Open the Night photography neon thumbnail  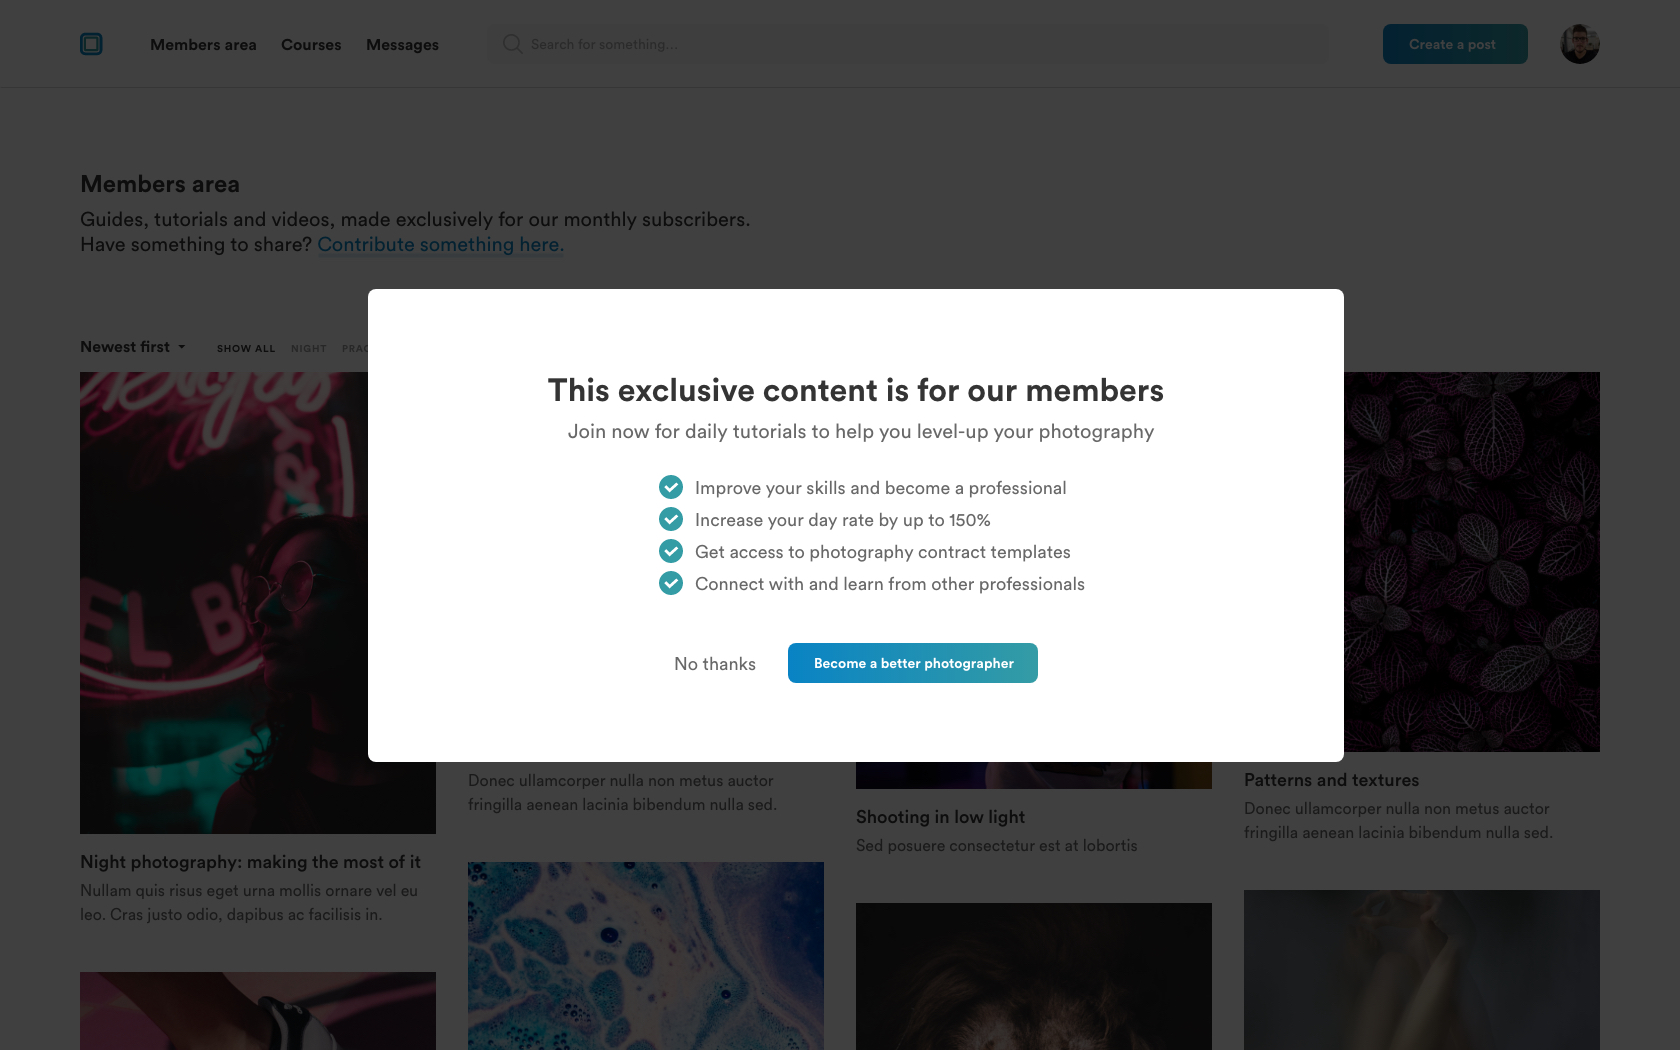coord(224,603)
